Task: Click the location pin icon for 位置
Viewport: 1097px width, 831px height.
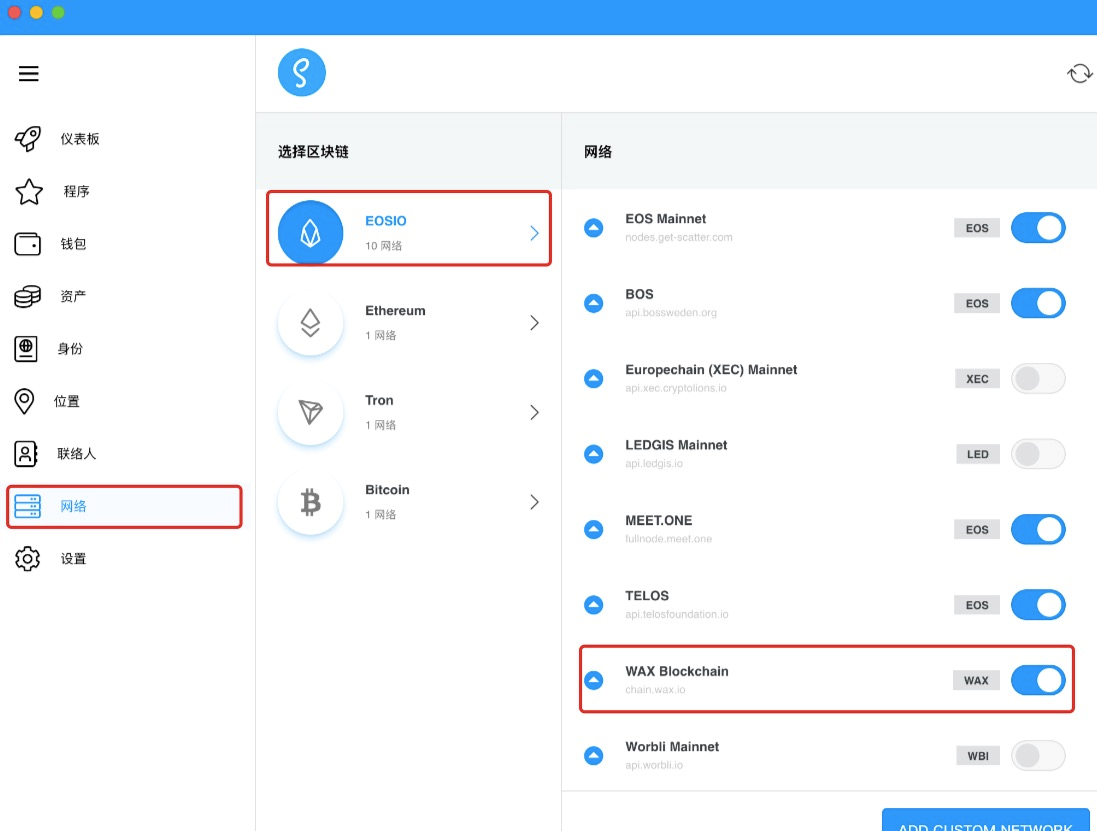Action: pyautogui.click(x=24, y=401)
